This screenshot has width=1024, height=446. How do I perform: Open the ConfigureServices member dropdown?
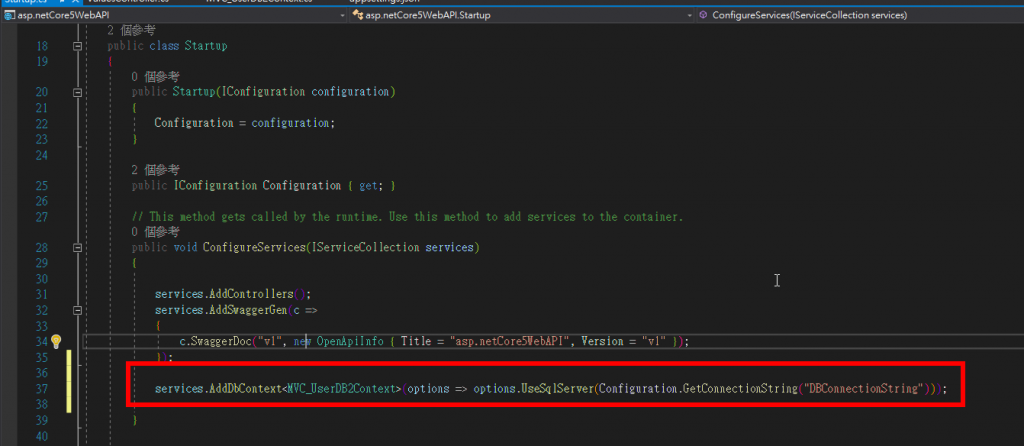coord(859,15)
